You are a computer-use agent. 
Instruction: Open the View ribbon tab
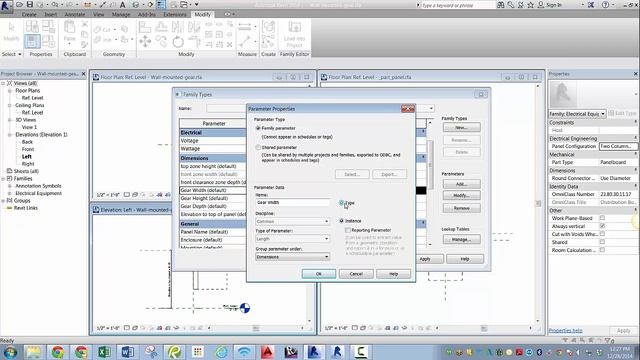[99, 14]
